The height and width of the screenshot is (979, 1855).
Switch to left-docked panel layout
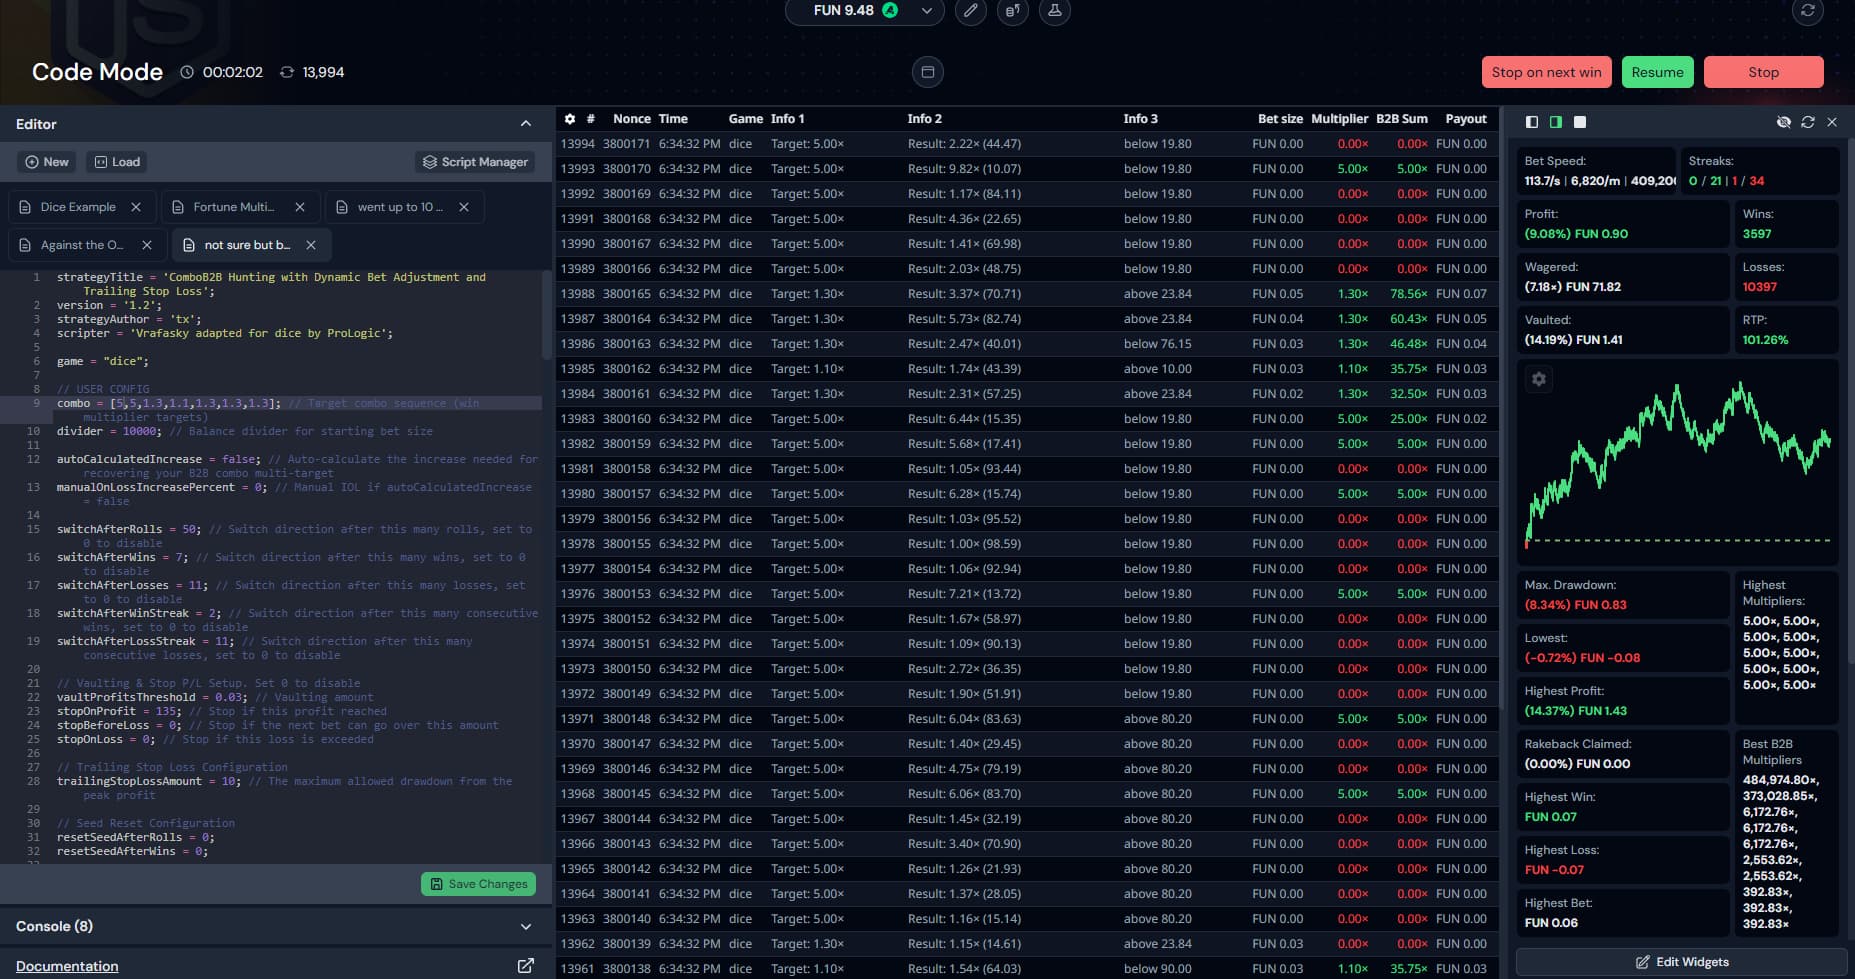(1532, 122)
